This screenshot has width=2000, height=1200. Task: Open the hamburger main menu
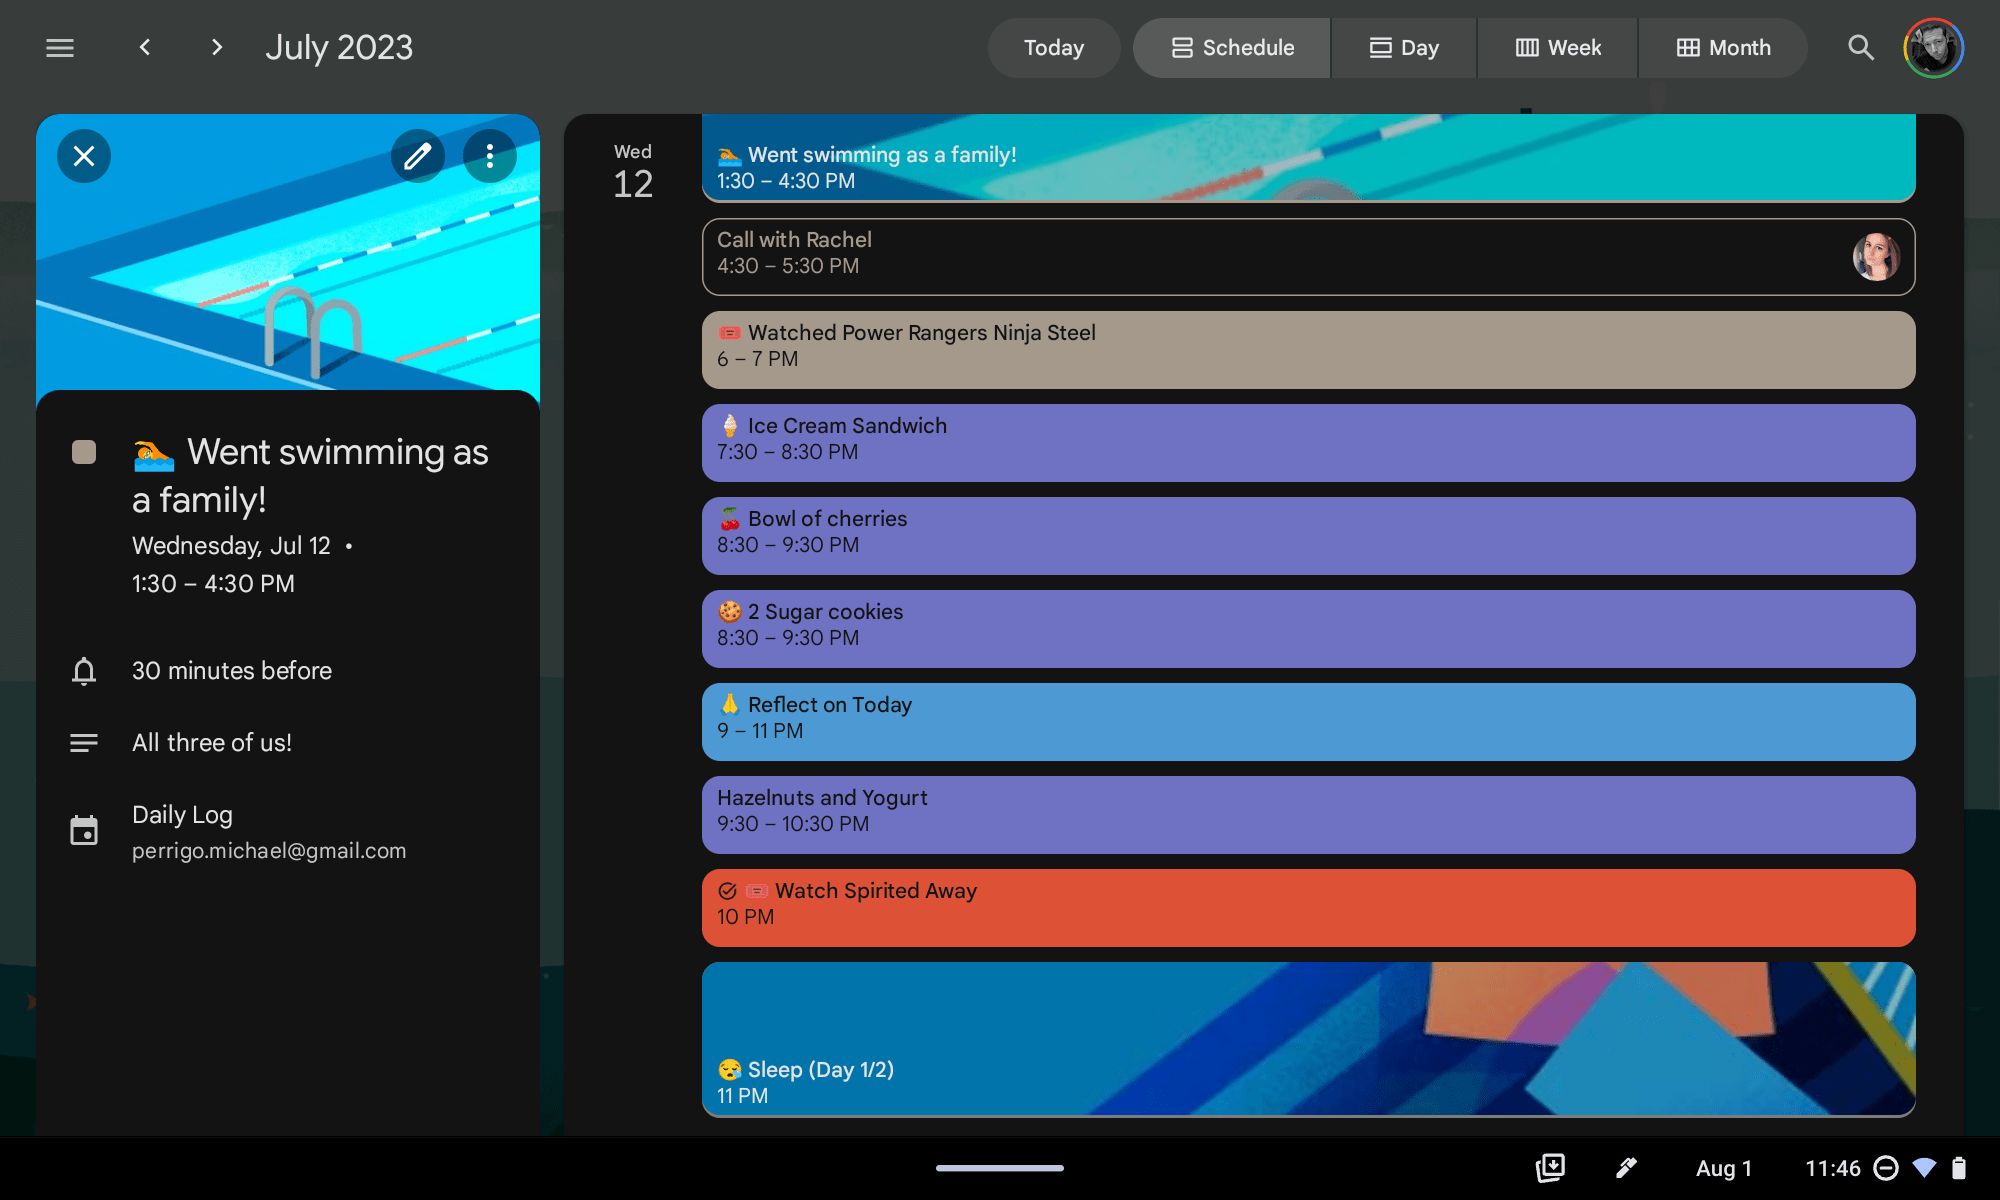coord(60,47)
